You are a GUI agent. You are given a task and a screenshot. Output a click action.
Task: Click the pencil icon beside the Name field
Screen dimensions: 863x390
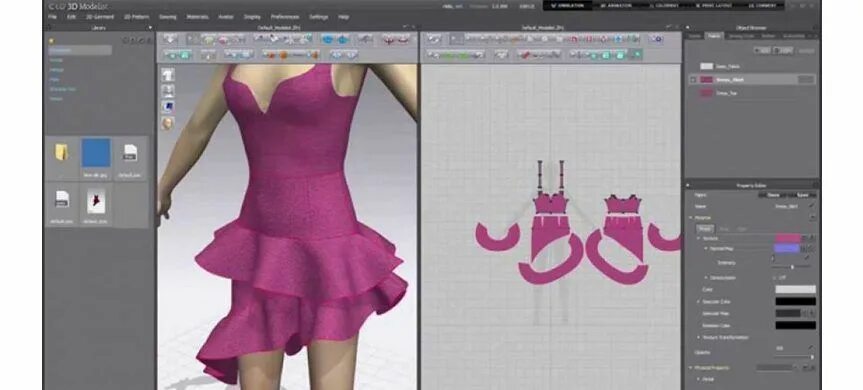(x=811, y=206)
